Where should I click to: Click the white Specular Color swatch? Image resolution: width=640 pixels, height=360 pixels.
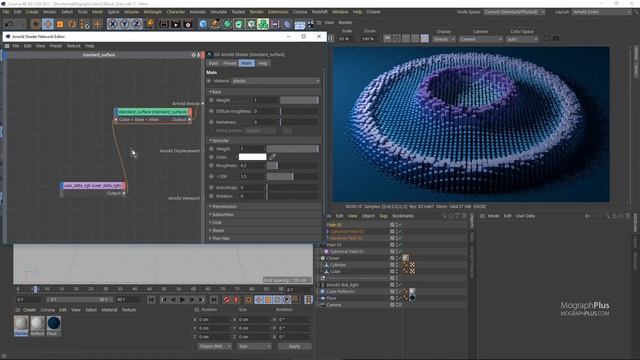pyautogui.click(x=252, y=157)
